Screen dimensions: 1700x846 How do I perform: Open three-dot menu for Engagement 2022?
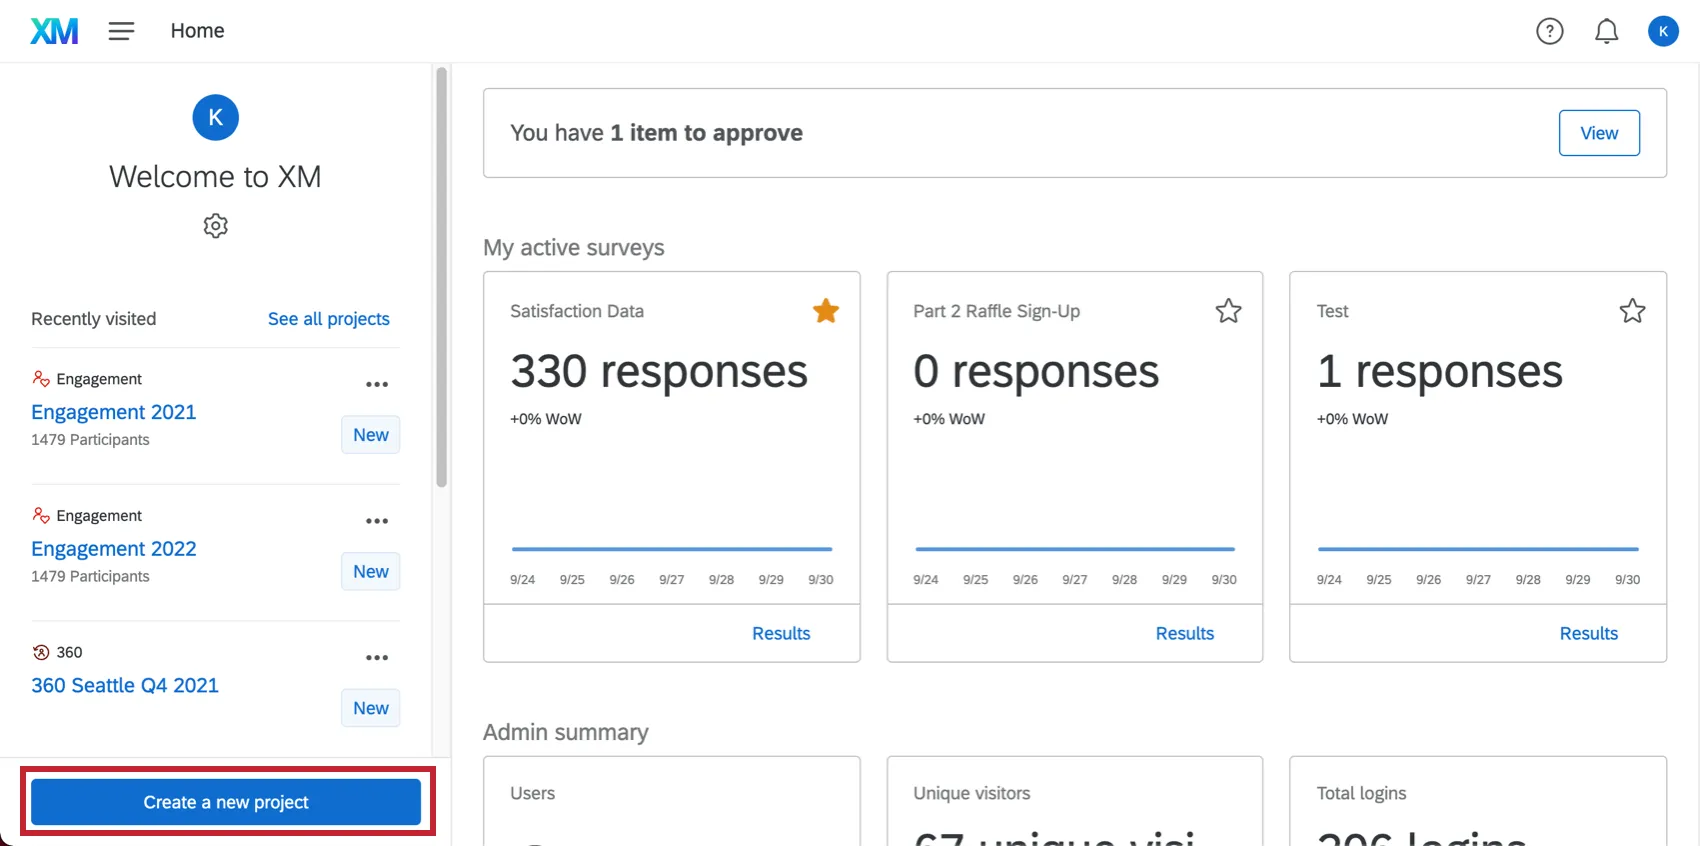coord(377,521)
